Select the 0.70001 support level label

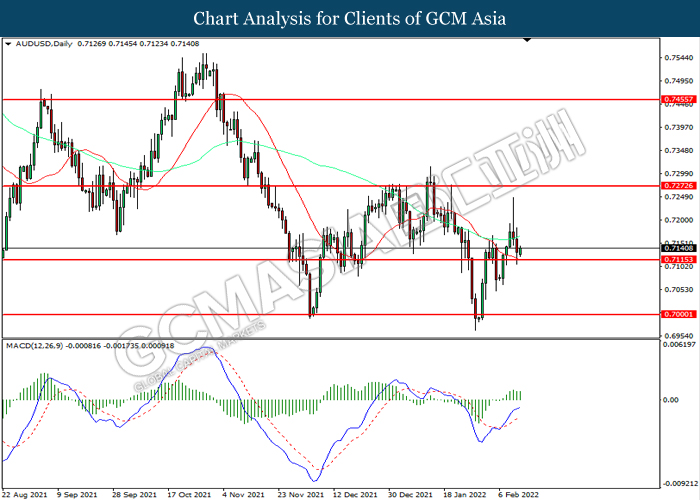679,314
